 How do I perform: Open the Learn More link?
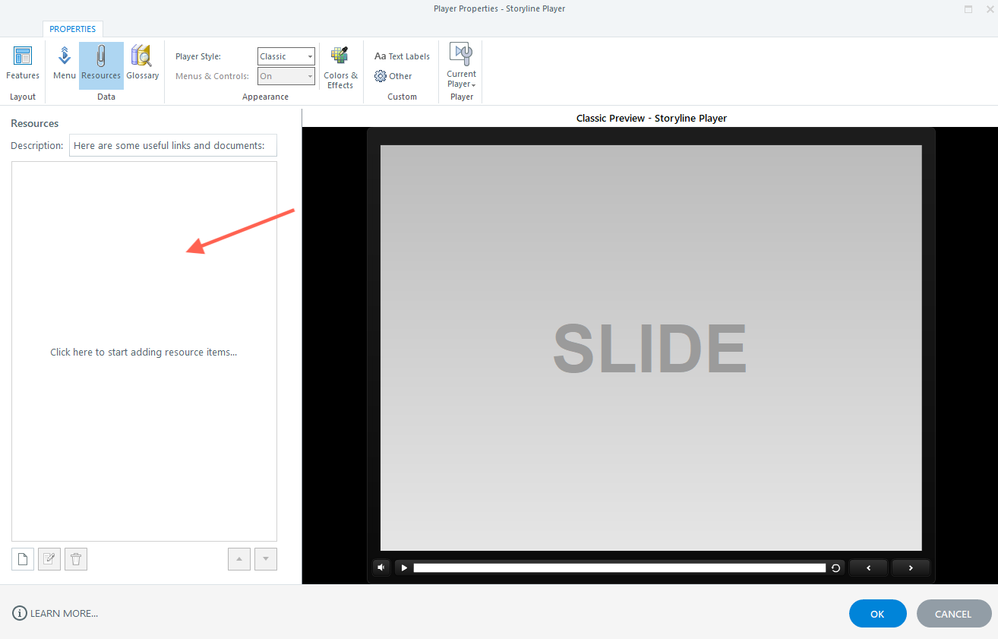pyautogui.click(x=55, y=613)
